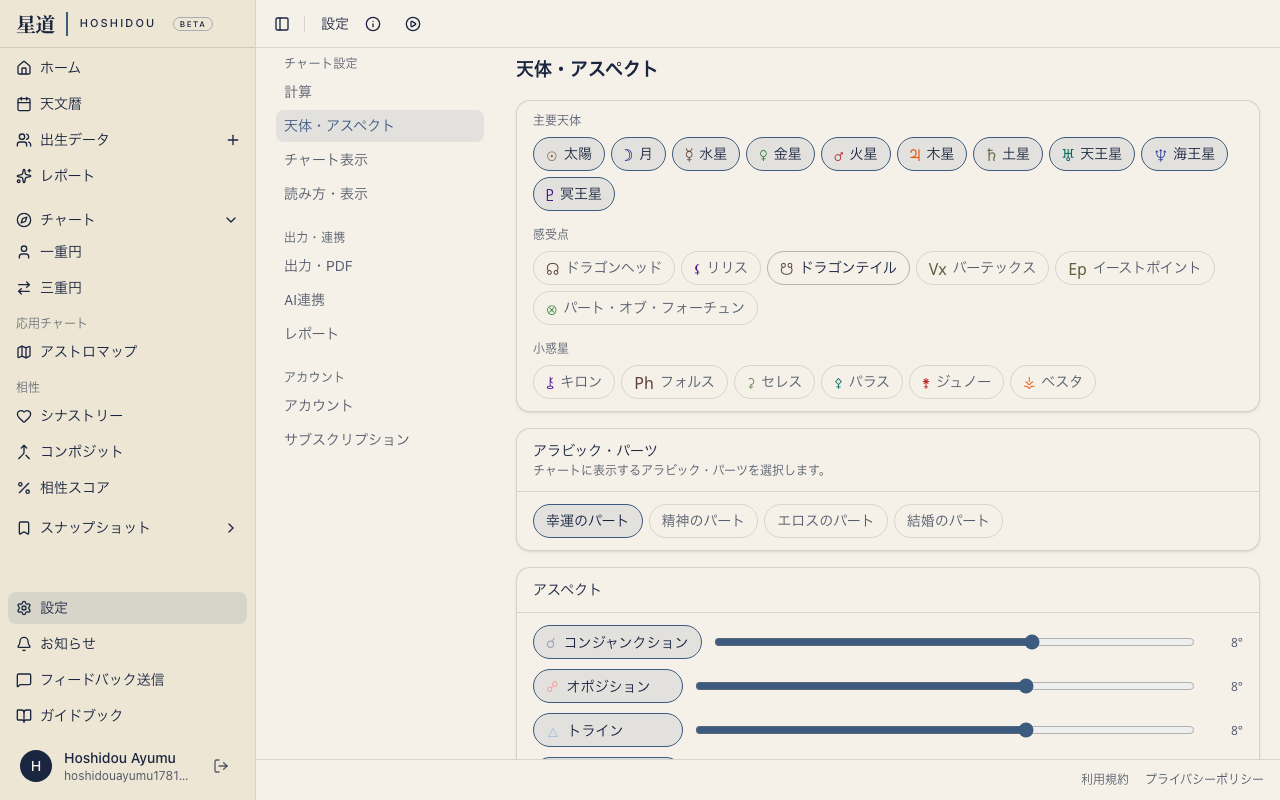Toggle 金星 planet chip

click(780, 154)
